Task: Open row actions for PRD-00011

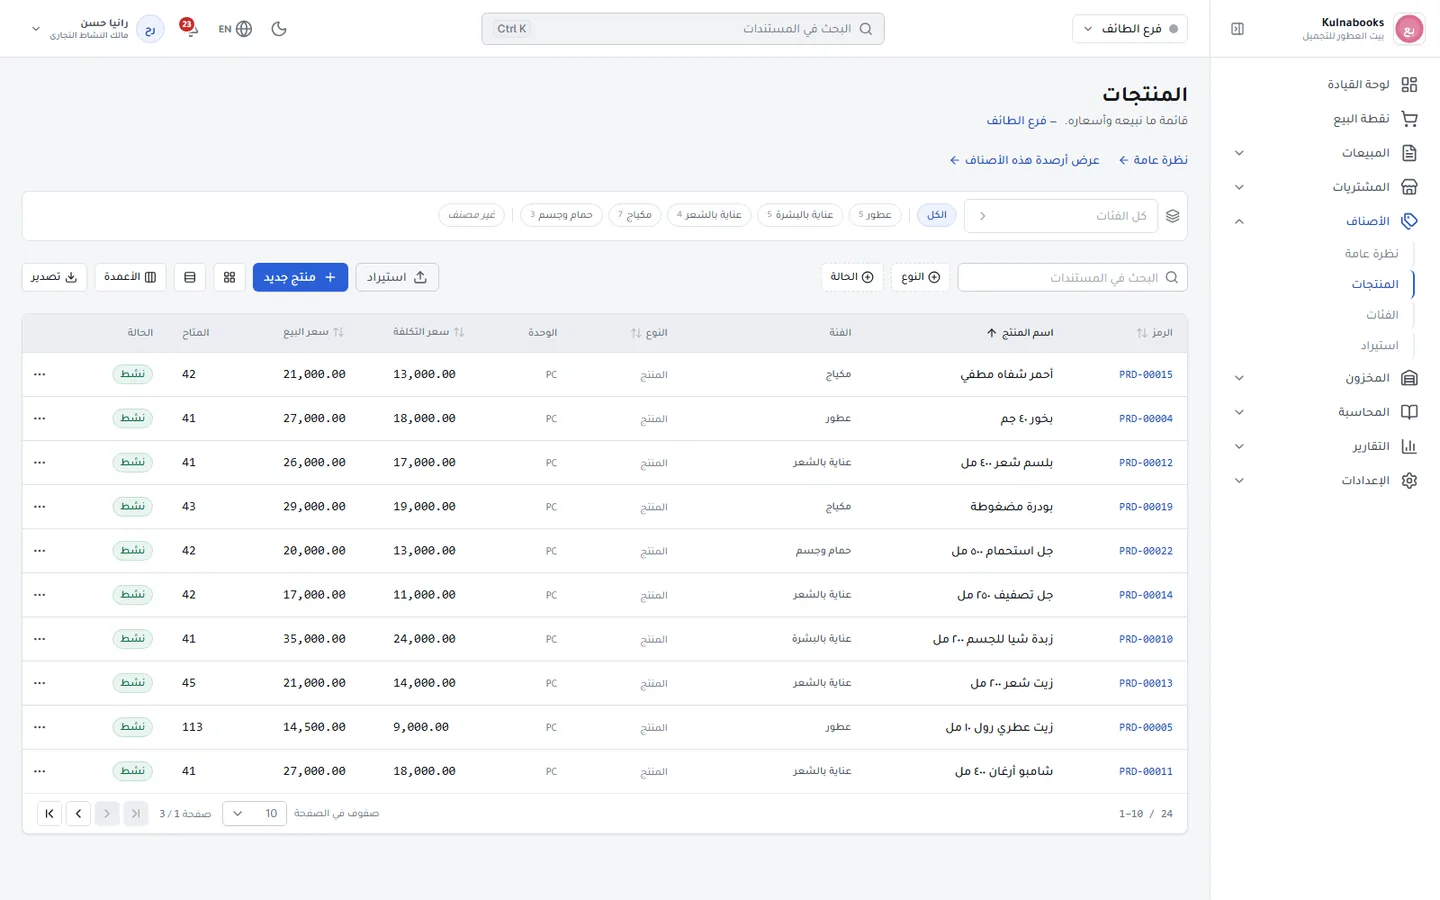Action: 40,771
